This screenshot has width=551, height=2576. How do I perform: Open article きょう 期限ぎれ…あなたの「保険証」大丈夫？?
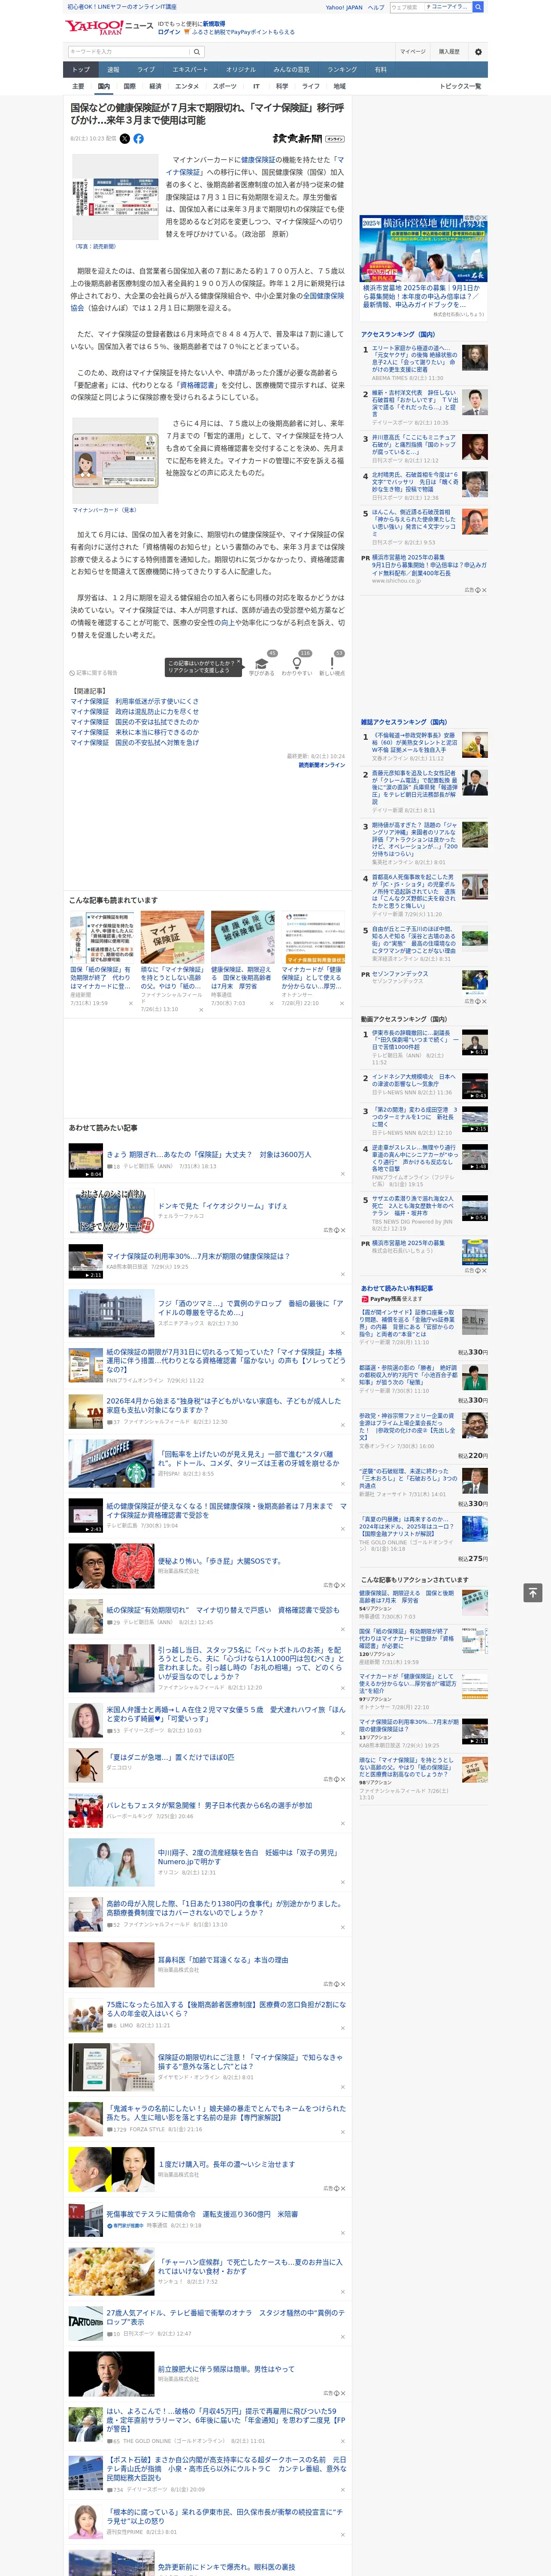point(208,1154)
